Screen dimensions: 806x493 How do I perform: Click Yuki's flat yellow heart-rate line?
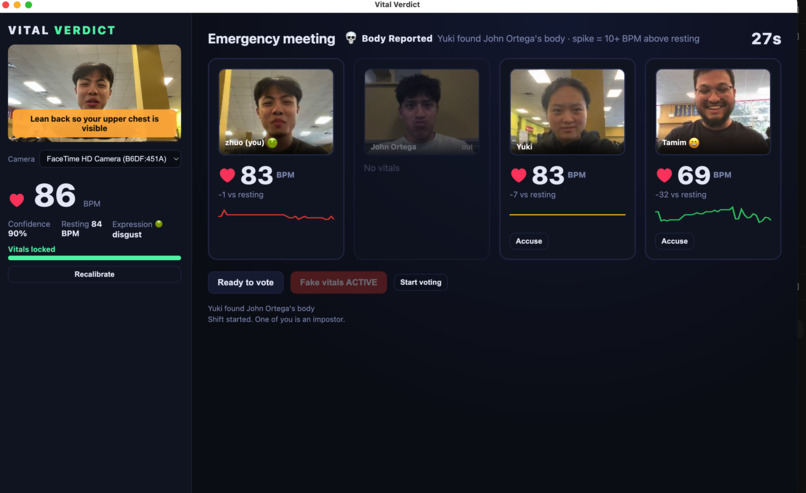[567, 214]
